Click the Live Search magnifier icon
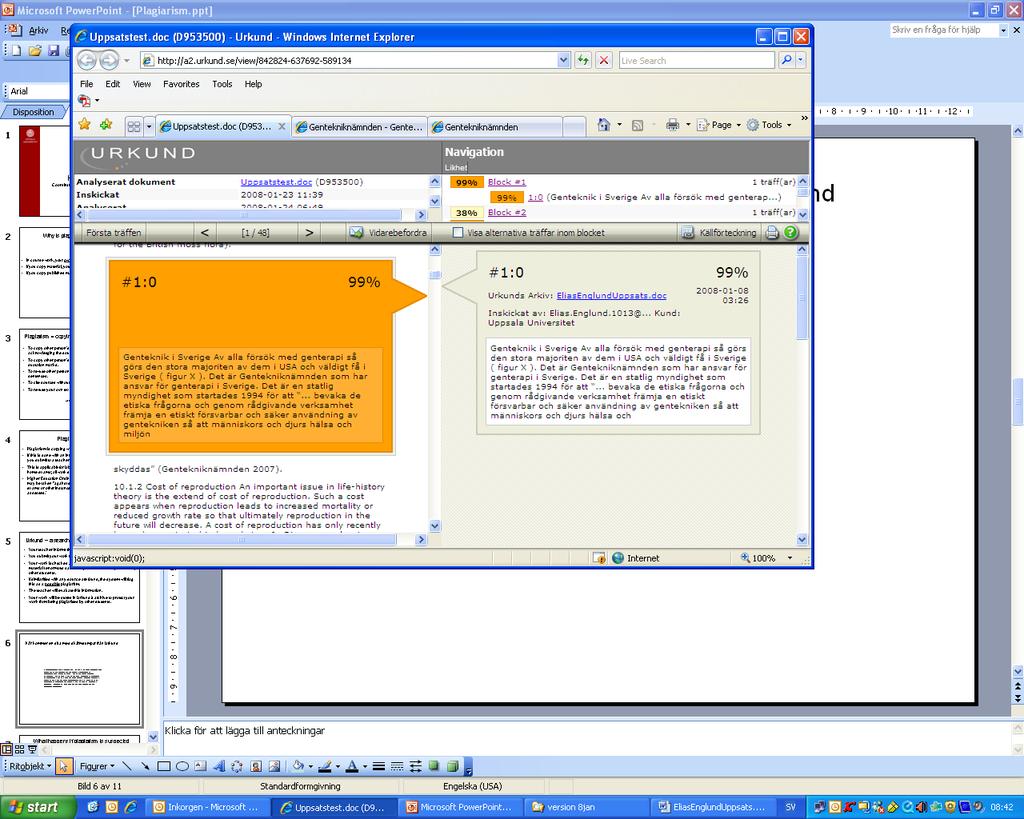The width and height of the screenshot is (1024, 819). (x=786, y=60)
